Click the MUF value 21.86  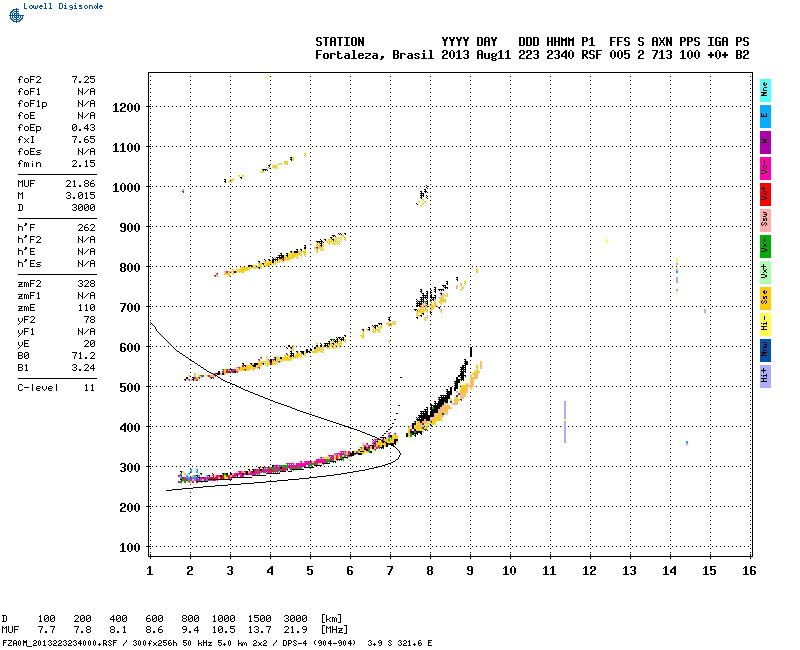[81, 184]
